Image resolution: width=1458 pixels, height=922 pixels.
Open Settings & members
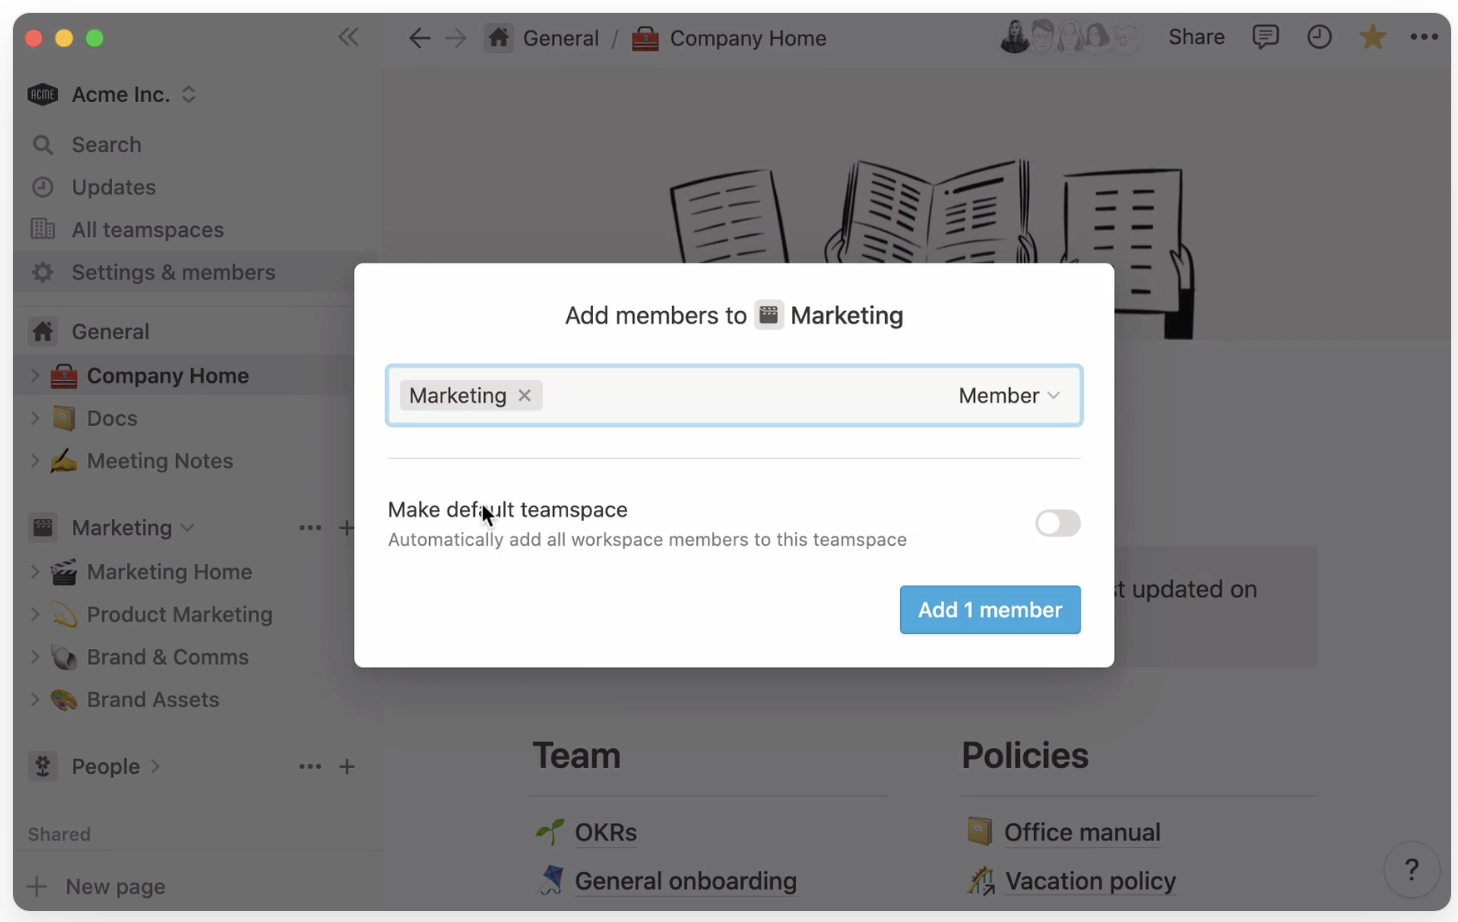coord(172,272)
